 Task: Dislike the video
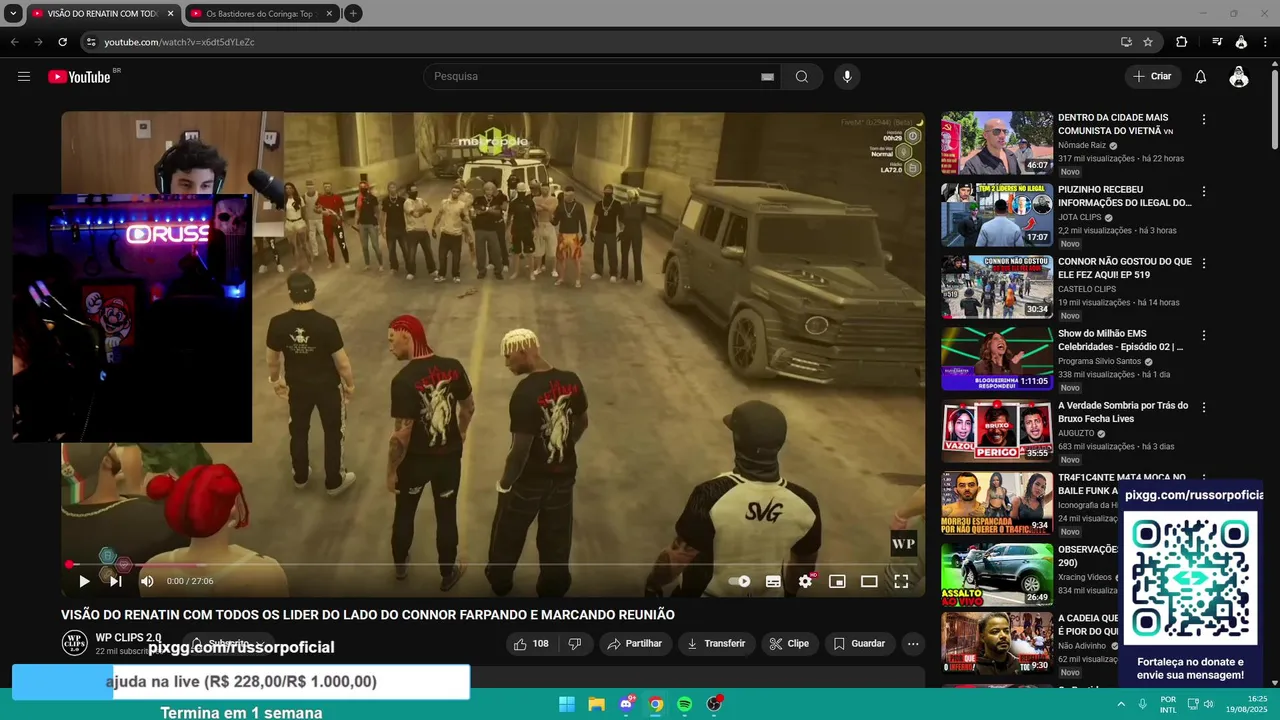click(x=575, y=644)
